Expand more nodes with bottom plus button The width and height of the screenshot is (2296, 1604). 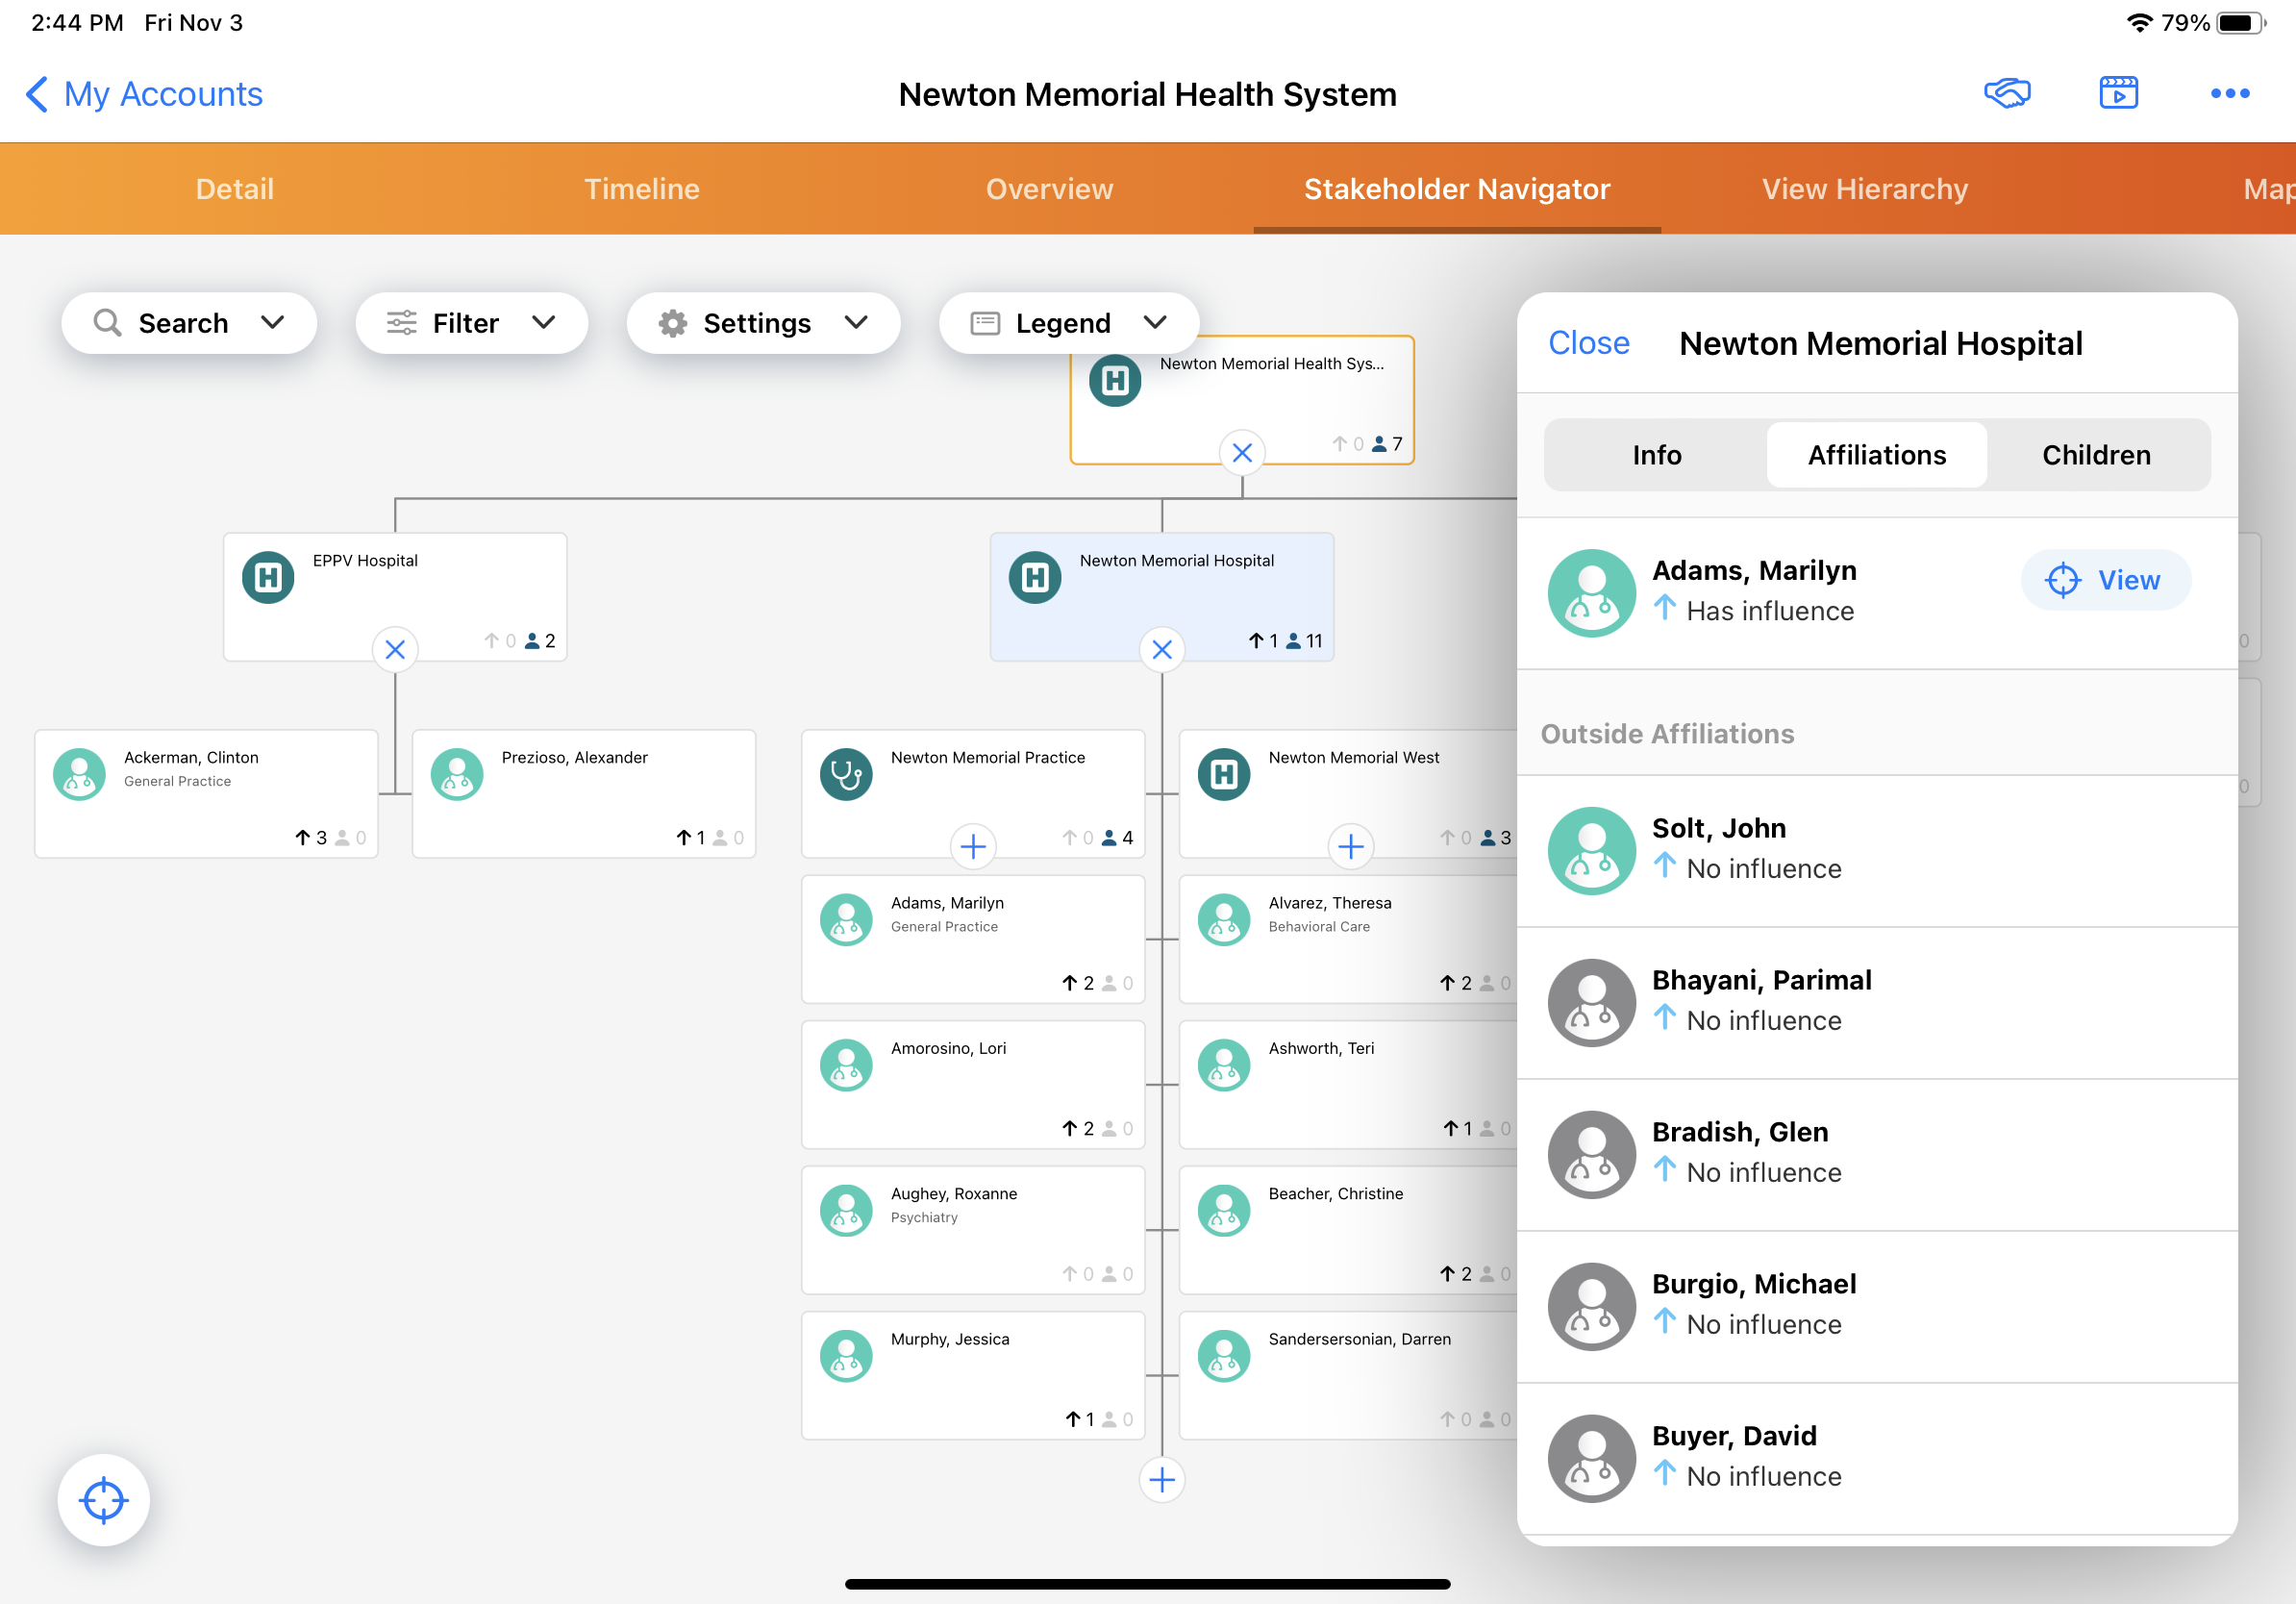click(1161, 1478)
